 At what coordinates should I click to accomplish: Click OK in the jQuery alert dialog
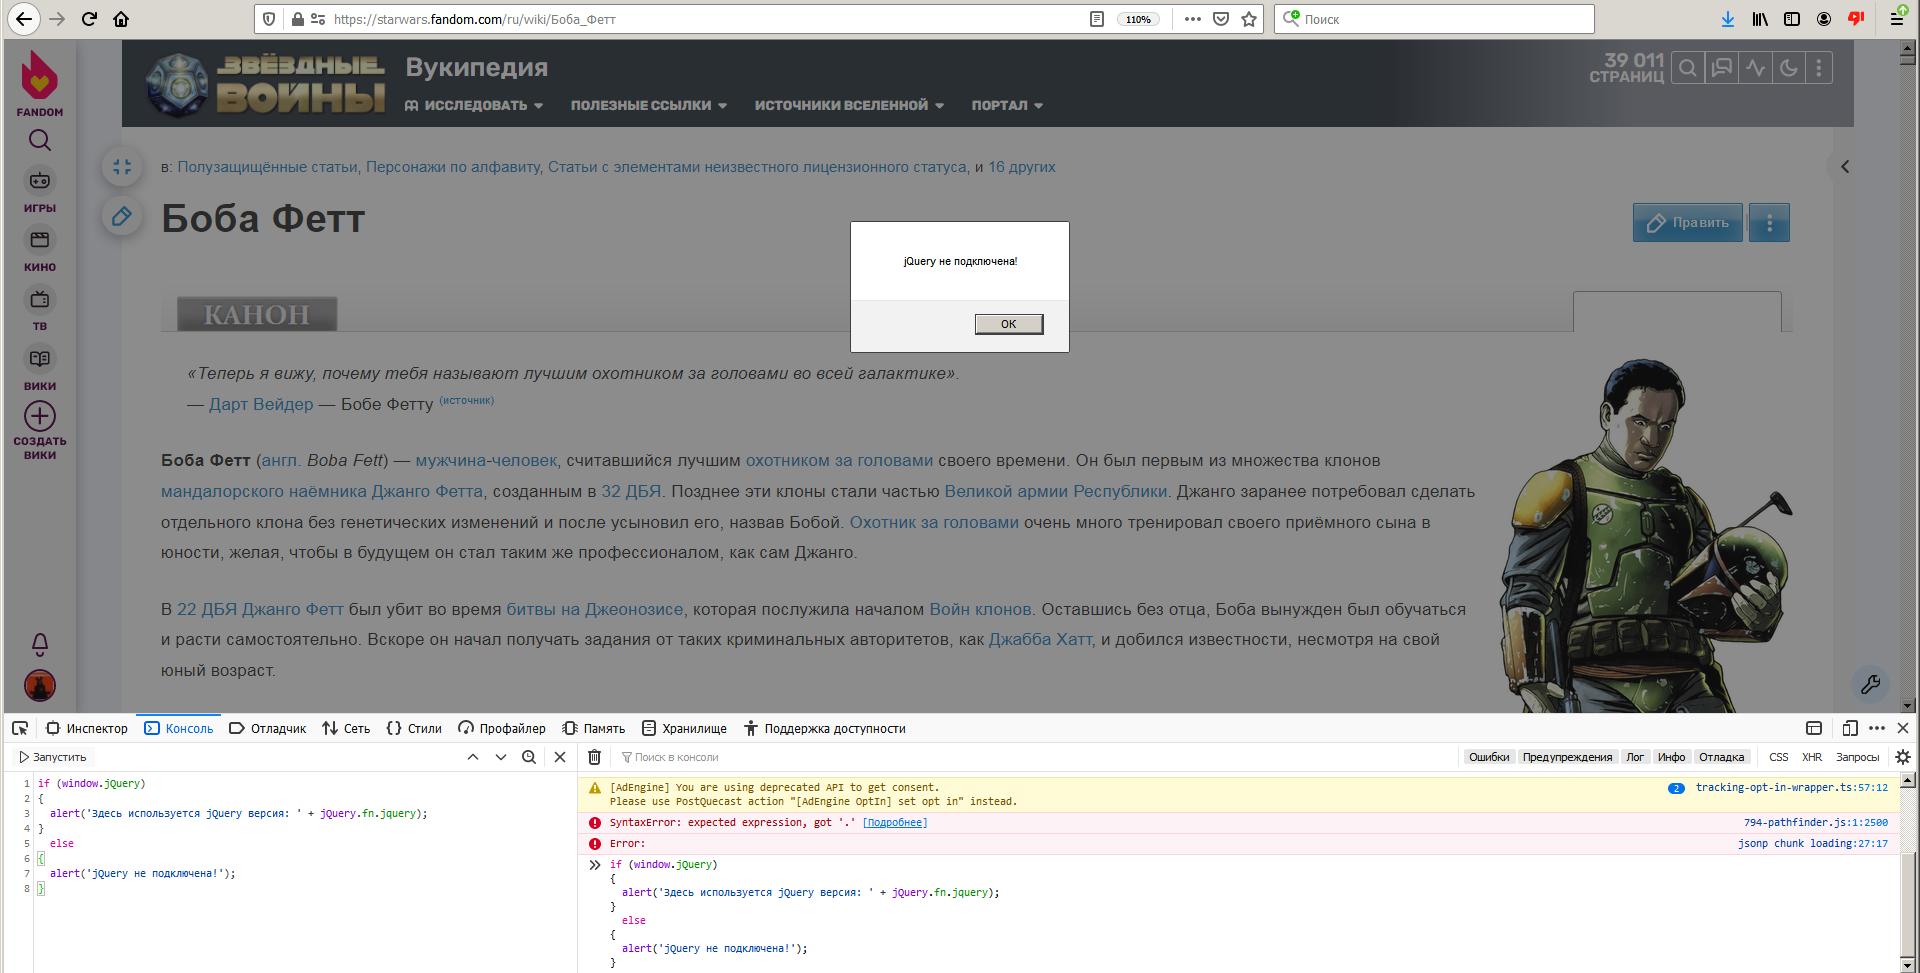(1008, 324)
